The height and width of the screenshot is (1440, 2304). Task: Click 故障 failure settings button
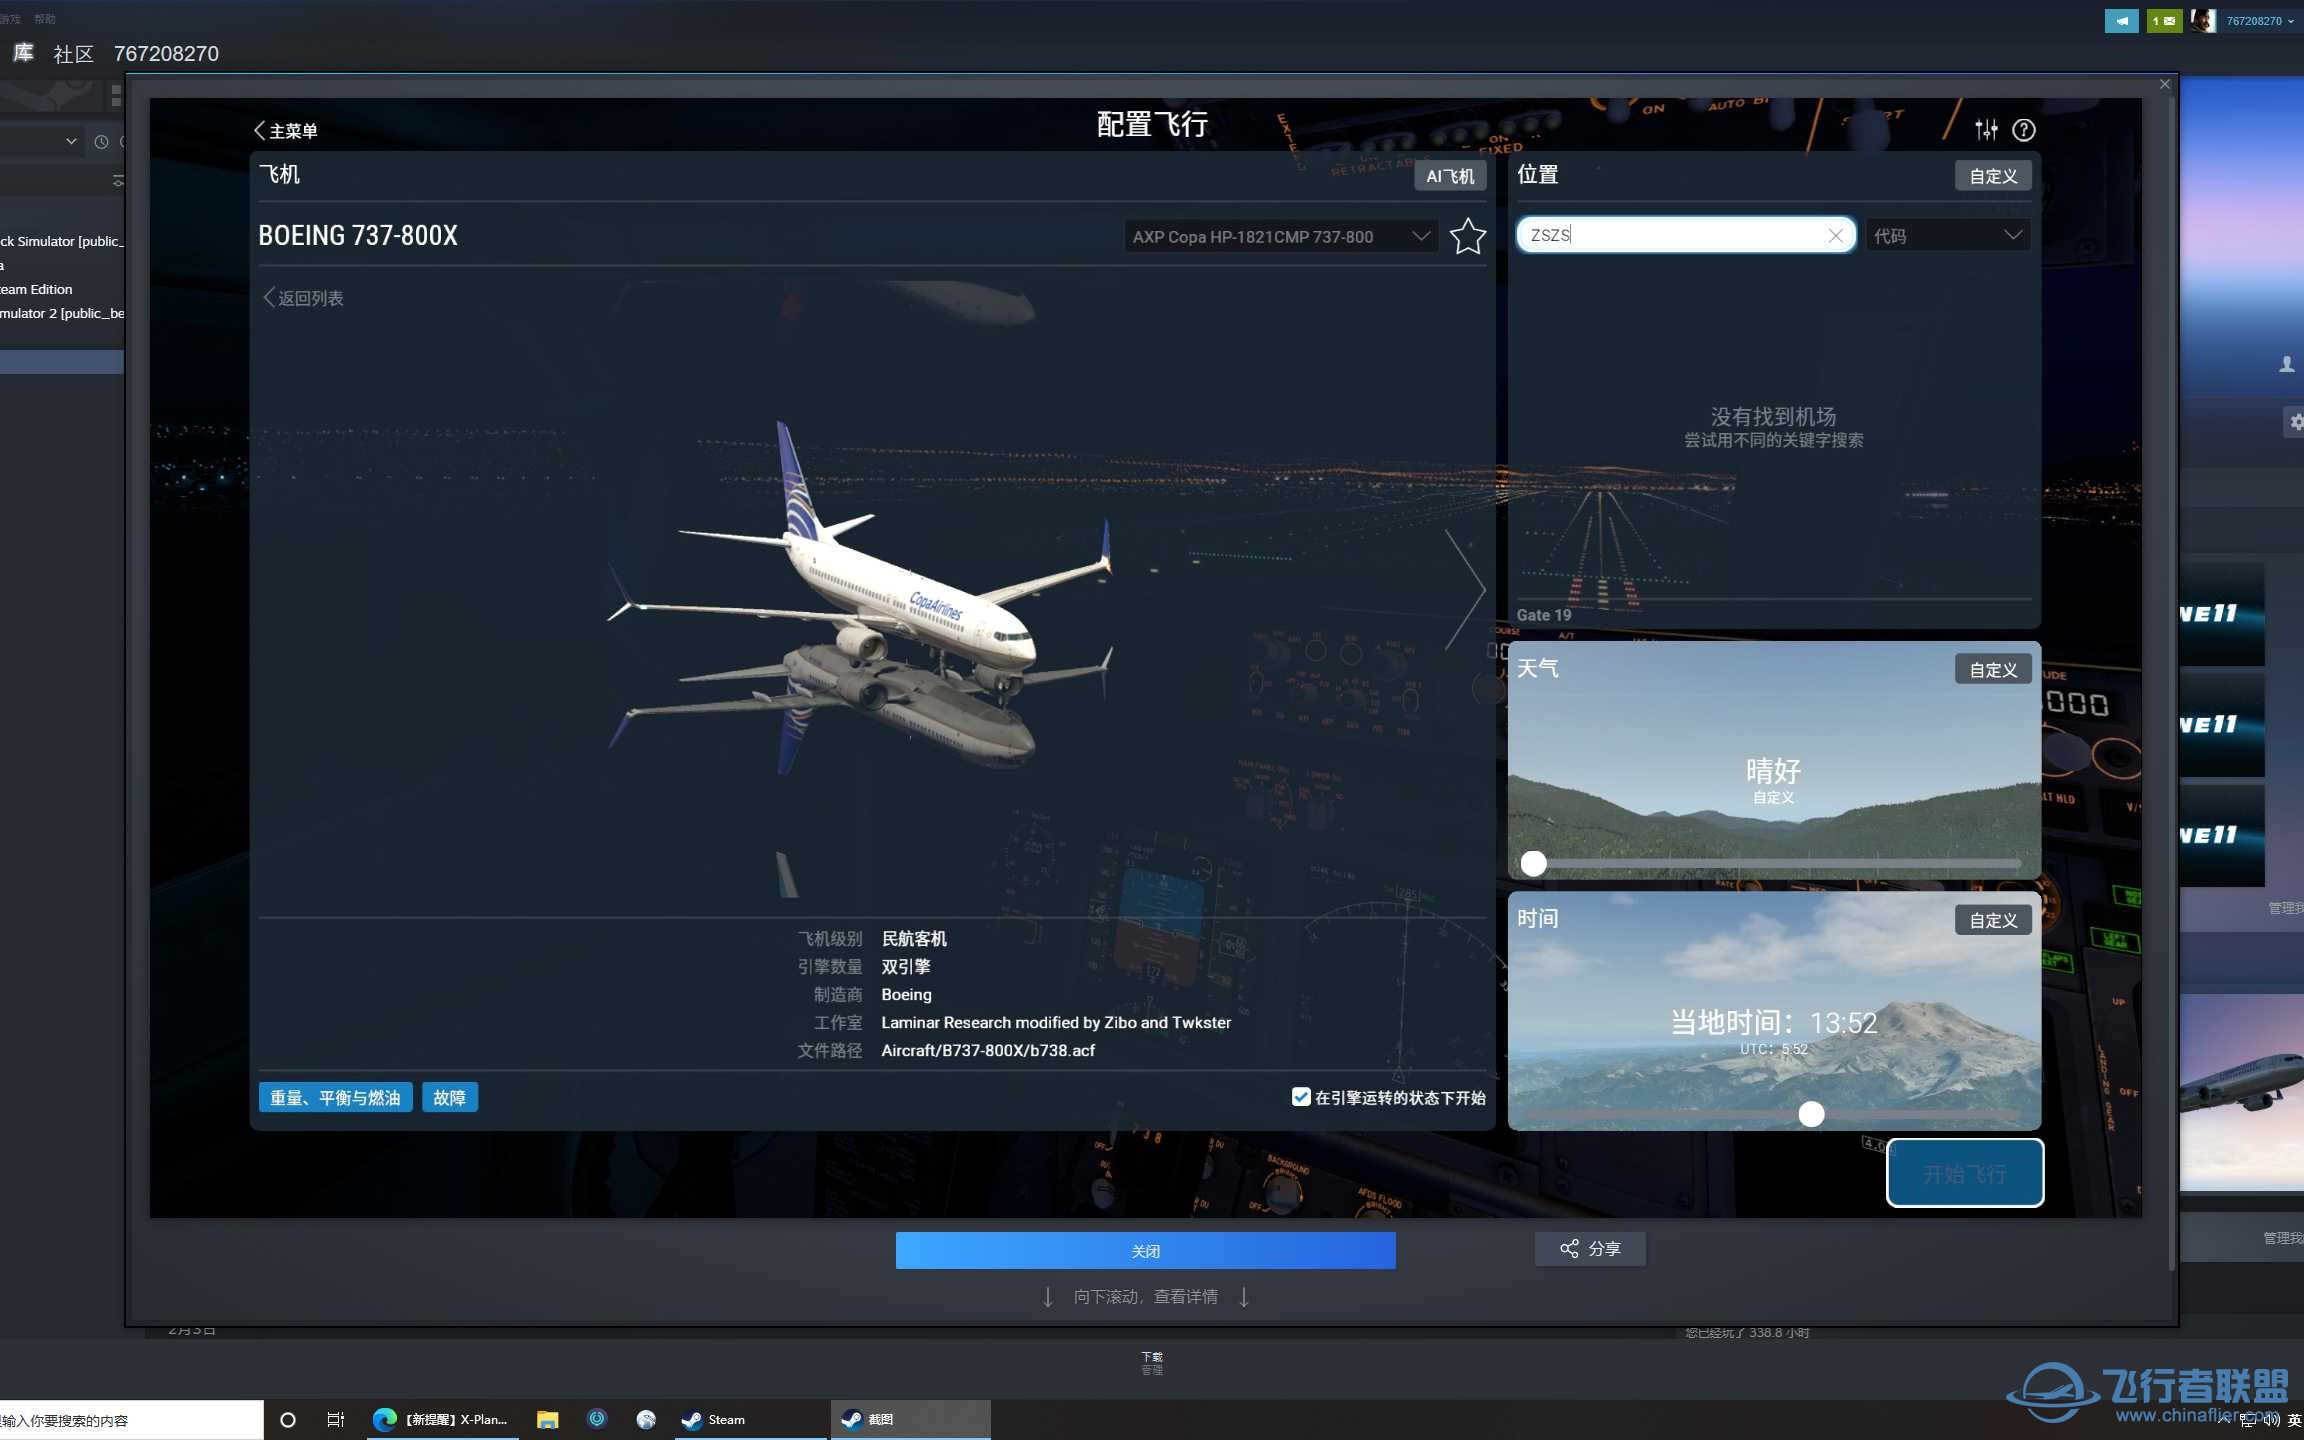tap(446, 1097)
